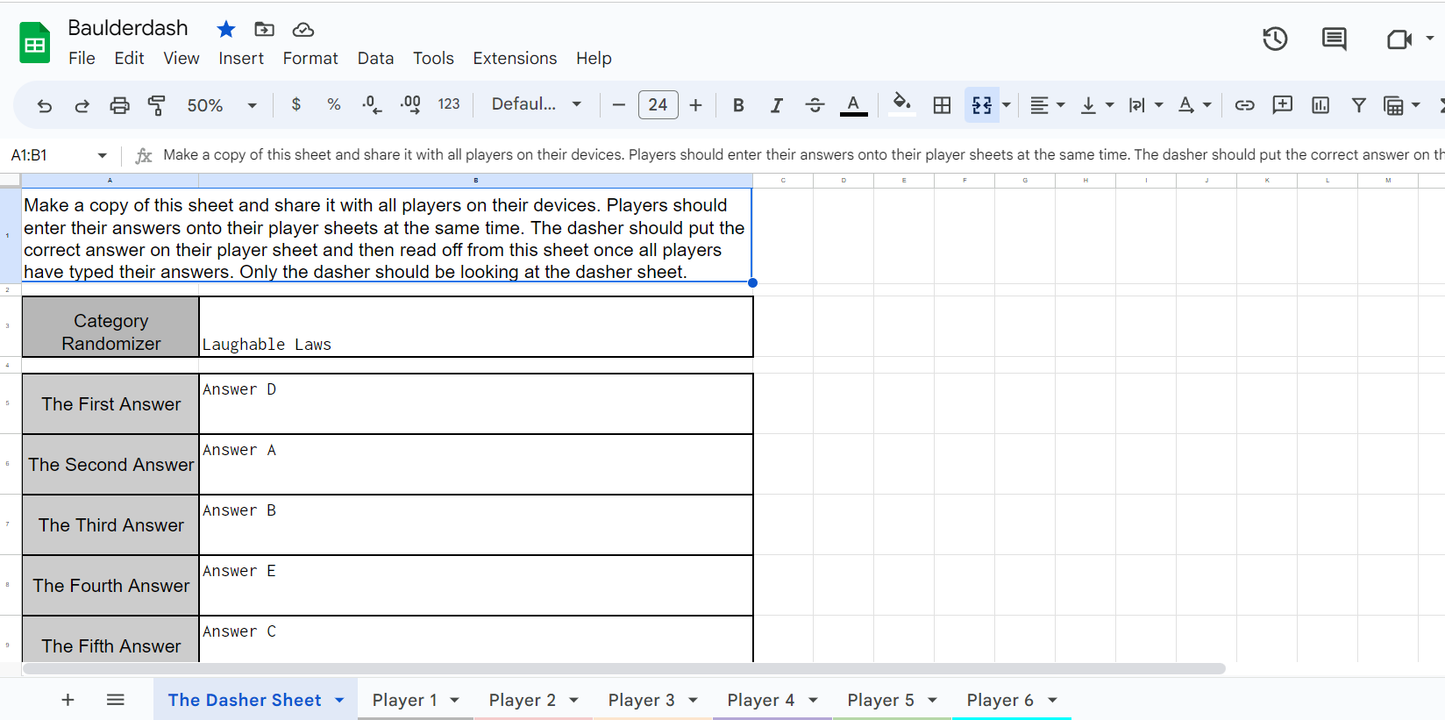Add a new sheet with plus button
The height and width of the screenshot is (720, 1445).
tap(68, 700)
